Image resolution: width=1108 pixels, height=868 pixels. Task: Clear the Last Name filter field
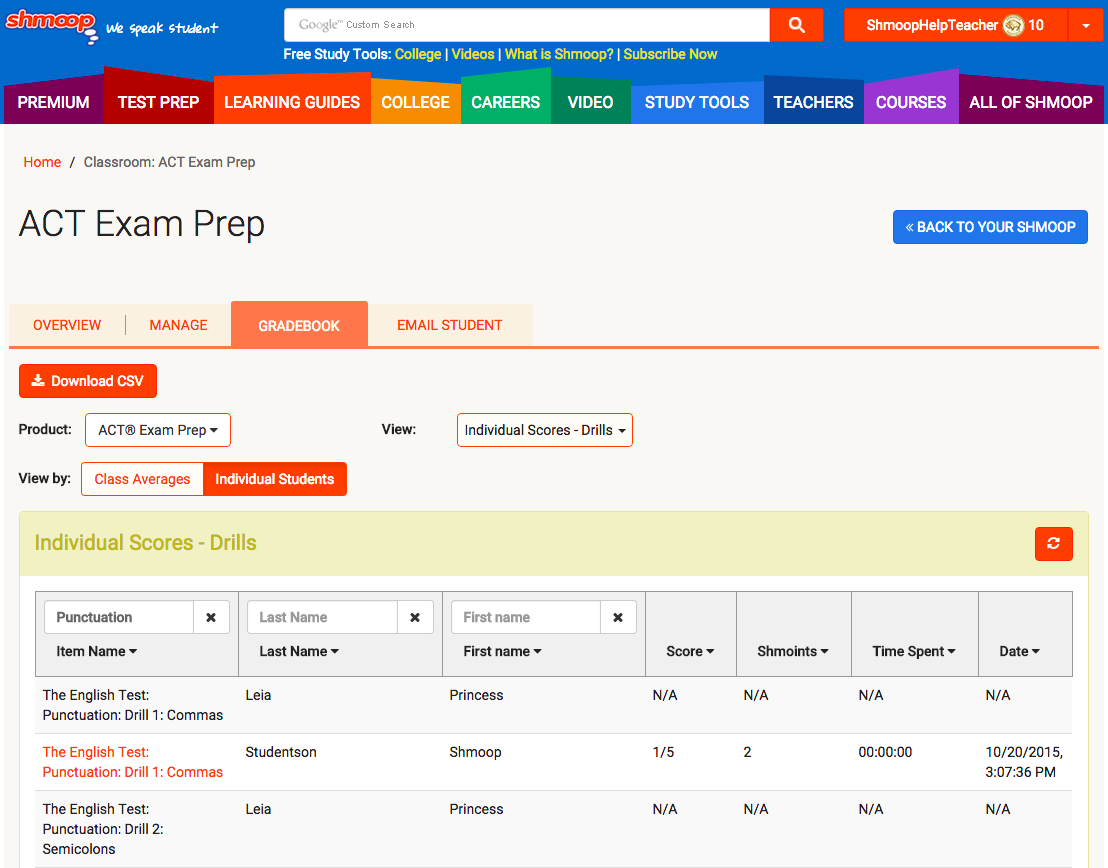(x=415, y=617)
